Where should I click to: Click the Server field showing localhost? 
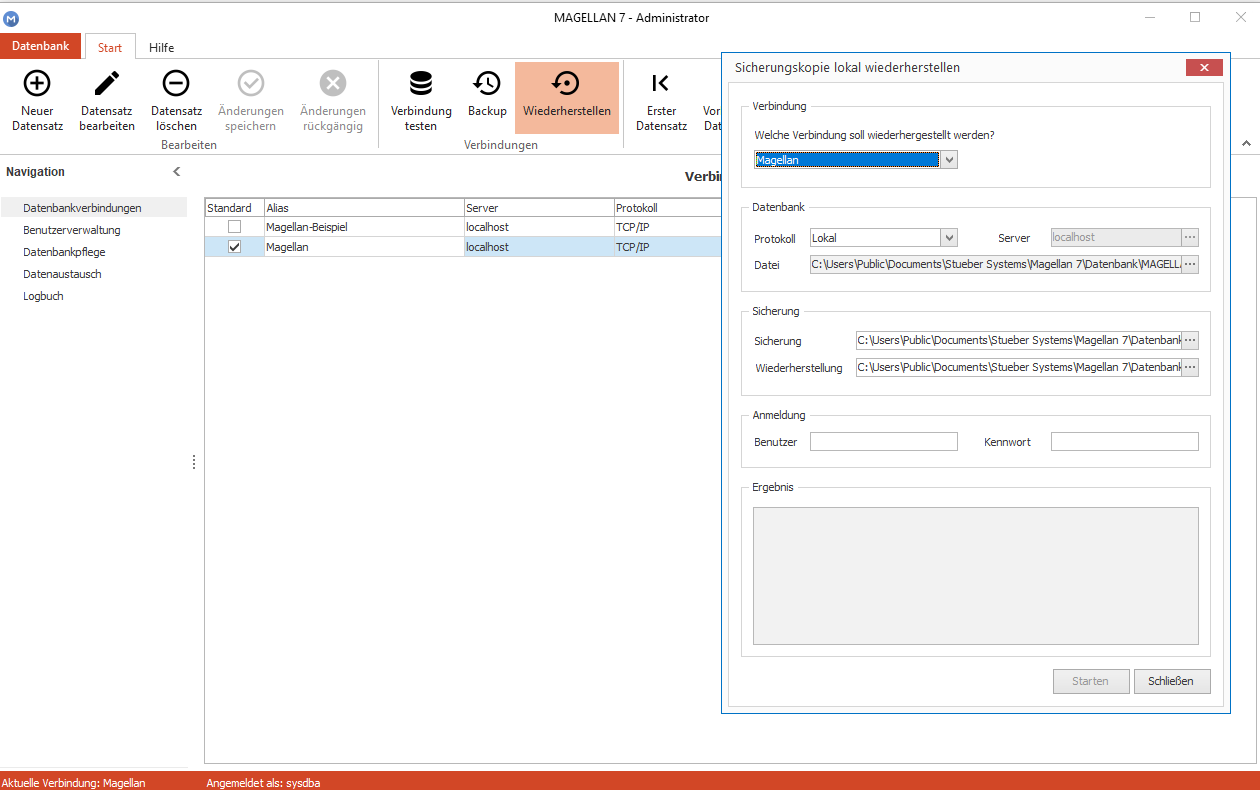1116,238
